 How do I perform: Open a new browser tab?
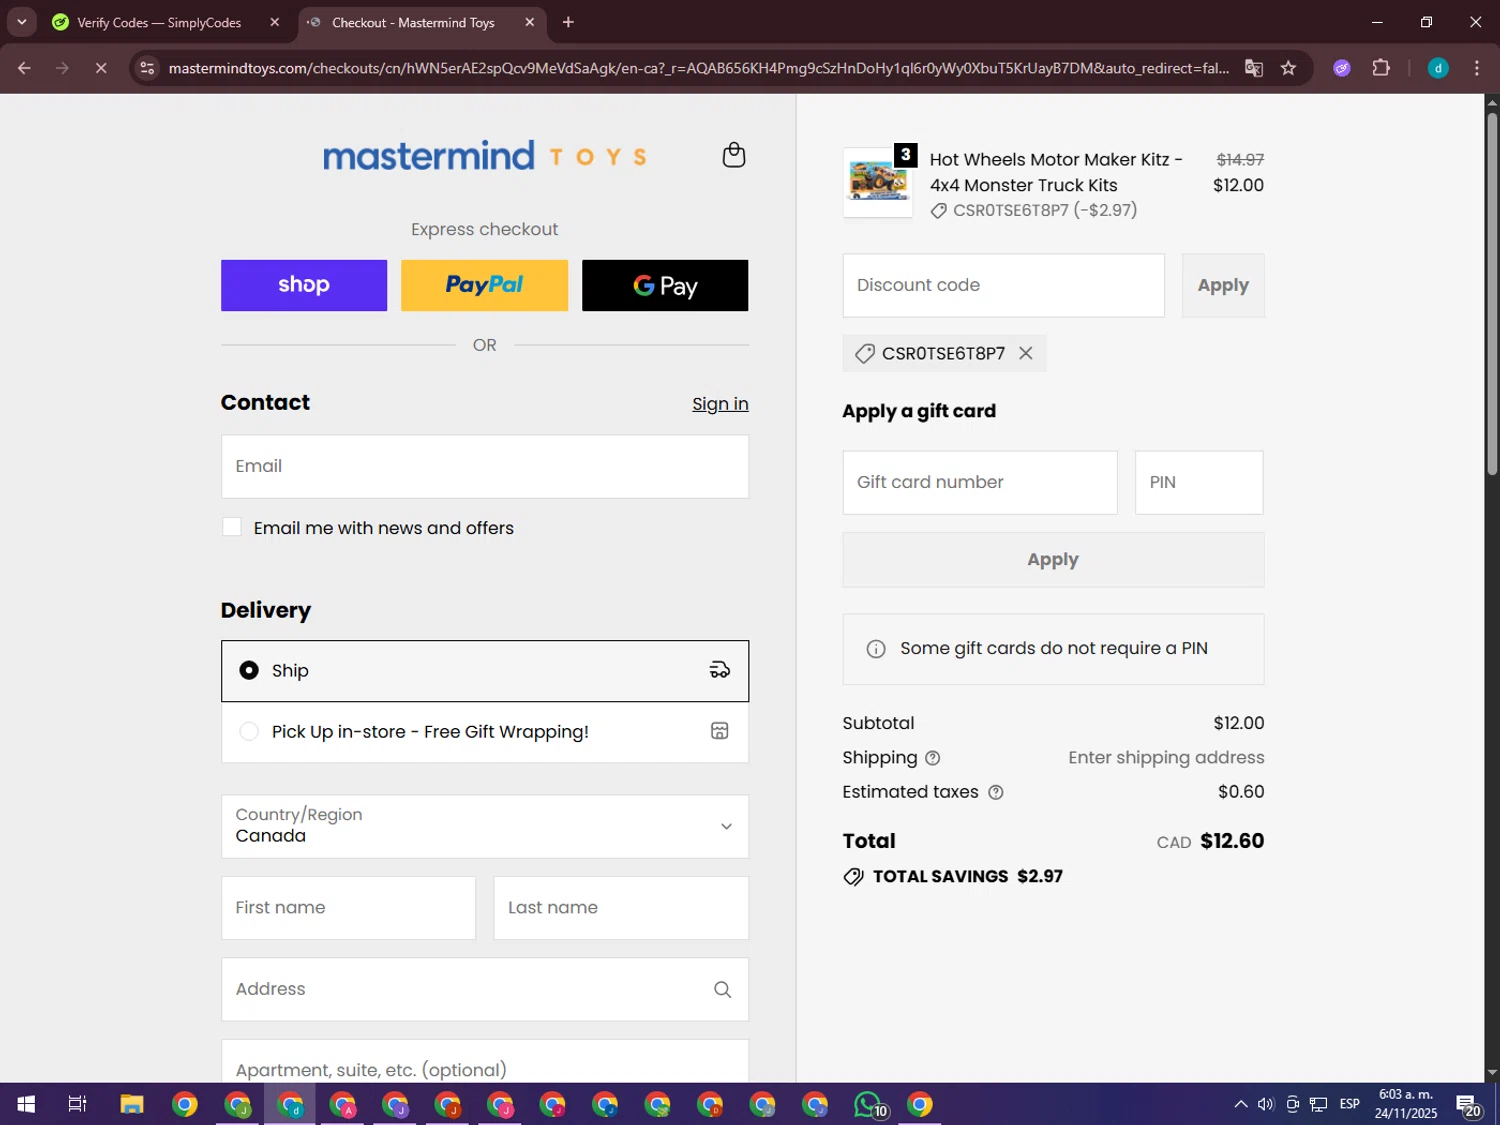[x=568, y=22]
